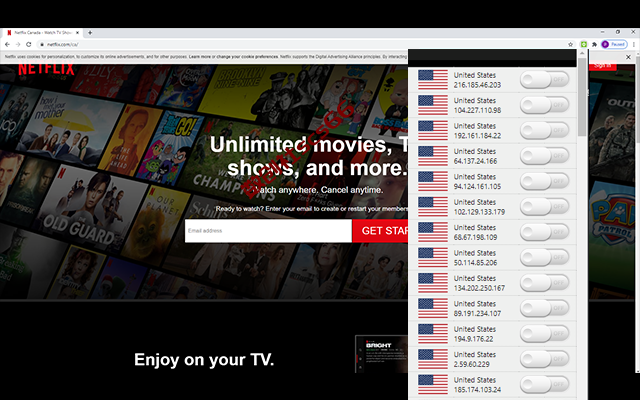Select the flag beside 94.124.161.105

pyautogui.click(x=433, y=181)
